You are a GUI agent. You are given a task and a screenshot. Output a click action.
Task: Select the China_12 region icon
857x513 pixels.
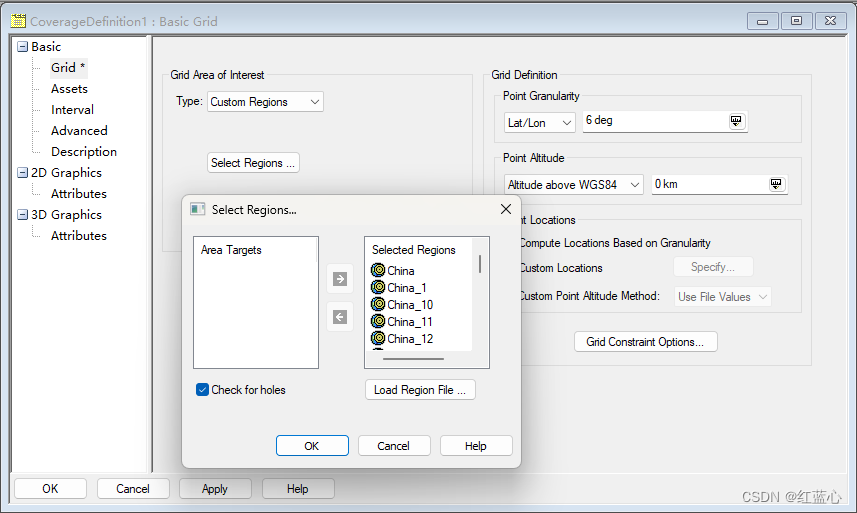click(x=378, y=338)
